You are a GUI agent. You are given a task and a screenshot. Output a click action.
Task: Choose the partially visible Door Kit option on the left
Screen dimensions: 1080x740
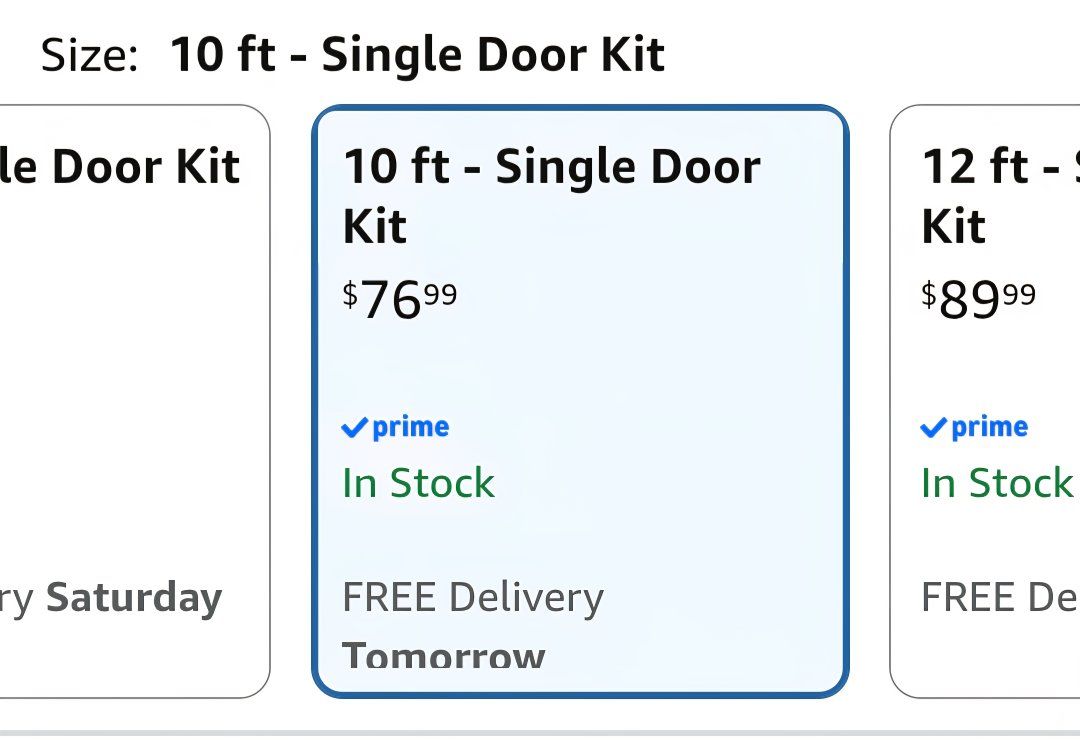pos(134,401)
